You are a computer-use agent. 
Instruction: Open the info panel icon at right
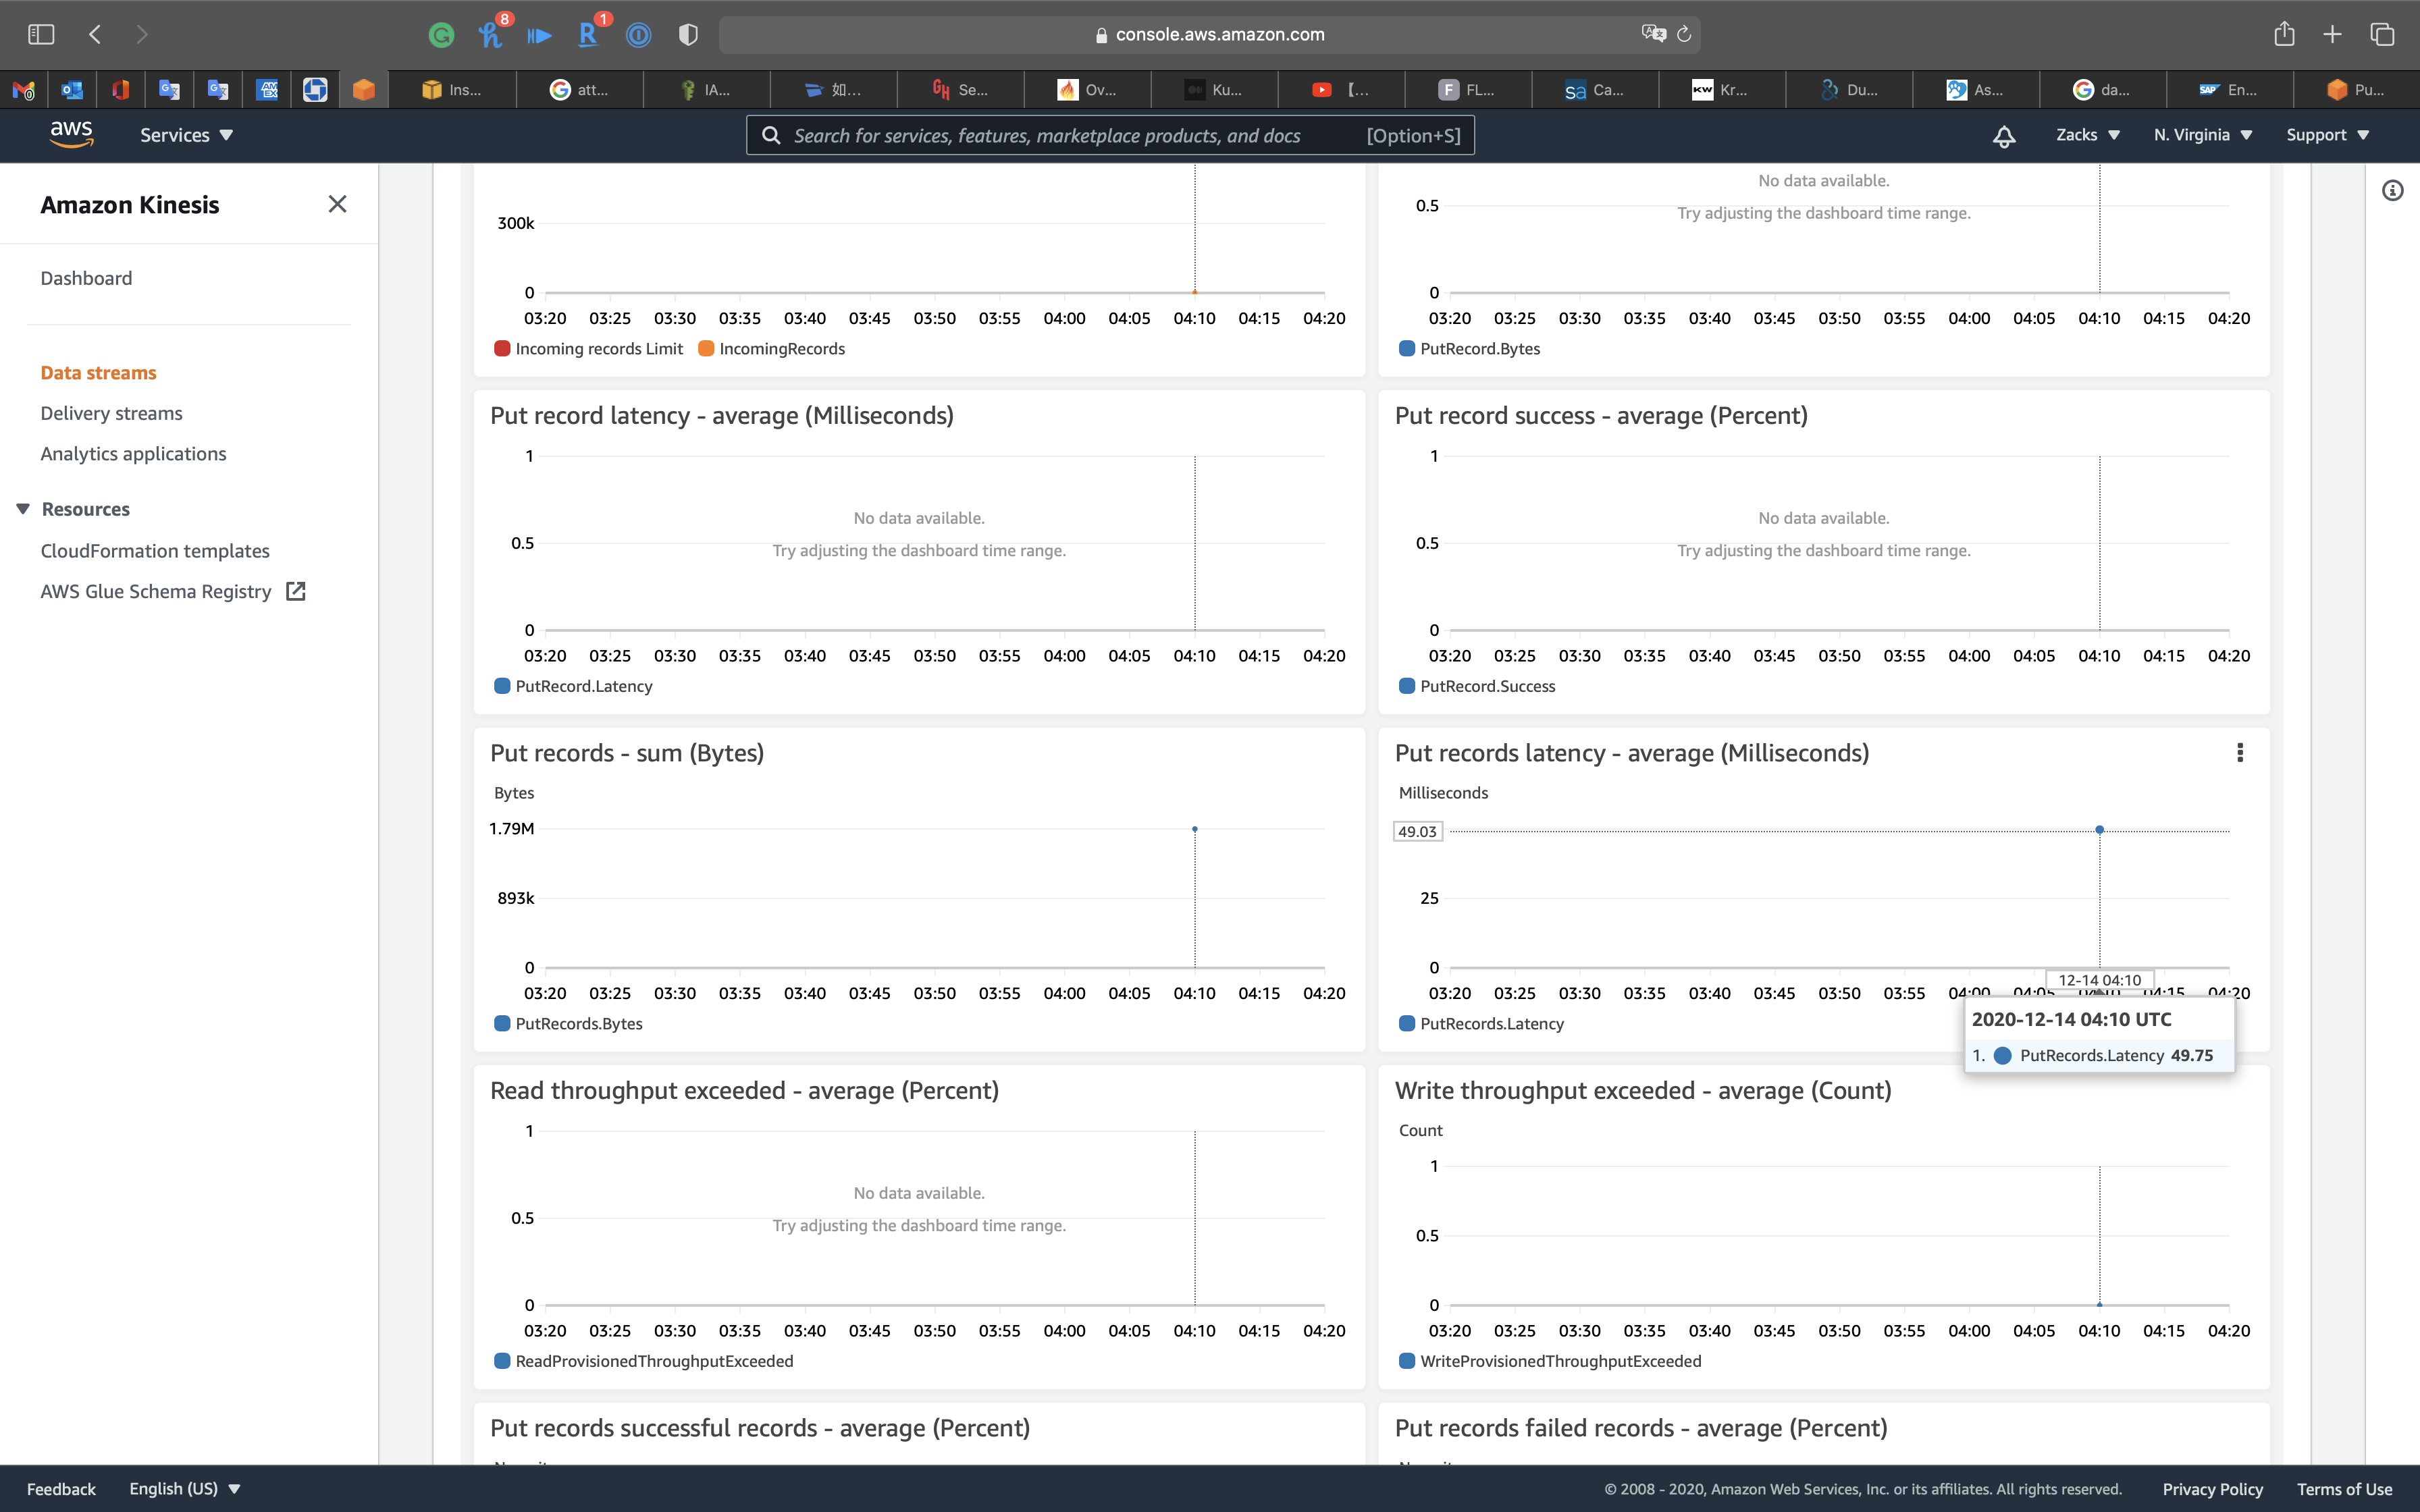point(2392,190)
